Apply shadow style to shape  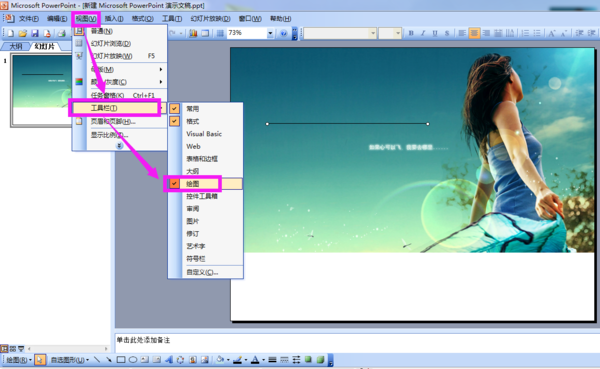(x=308, y=359)
